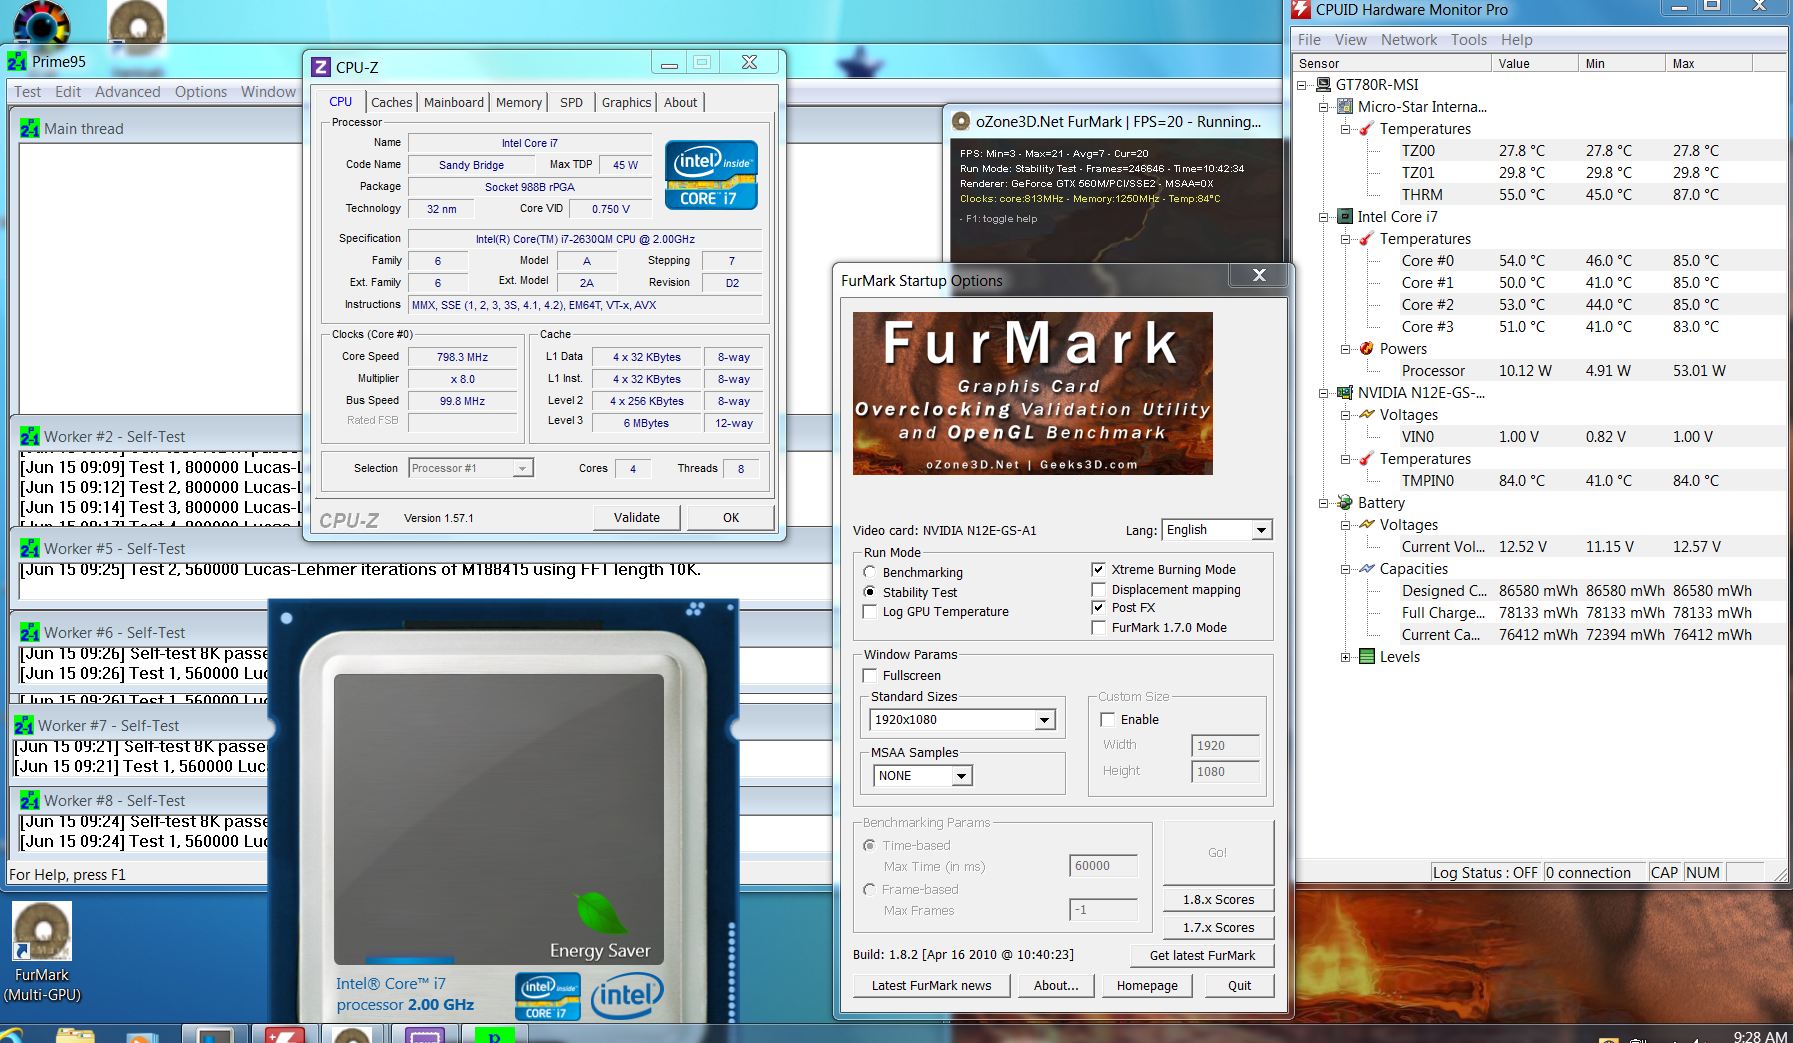Check the Fullscreen option

click(870, 676)
